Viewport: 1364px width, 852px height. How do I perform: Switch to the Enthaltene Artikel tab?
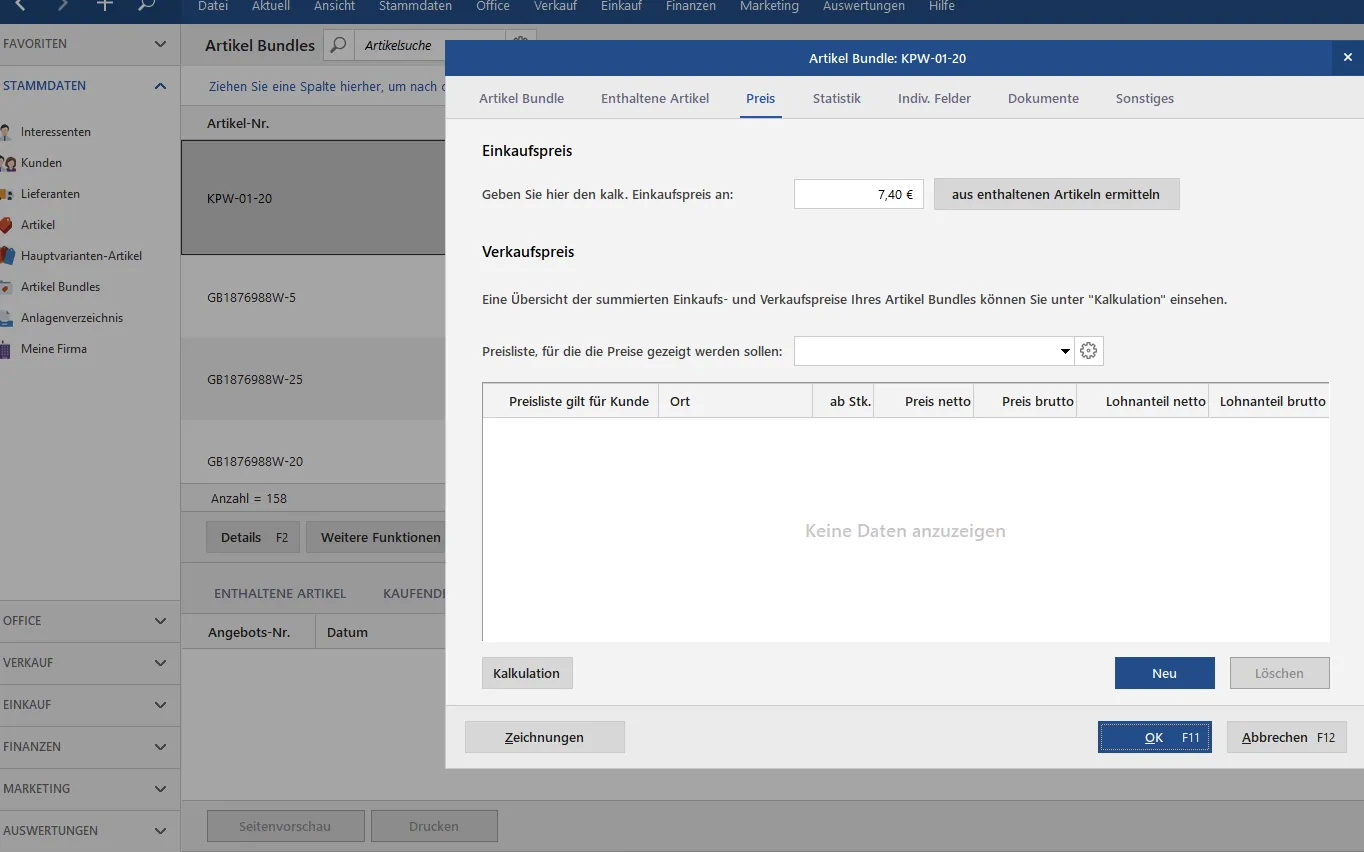[655, 98]
